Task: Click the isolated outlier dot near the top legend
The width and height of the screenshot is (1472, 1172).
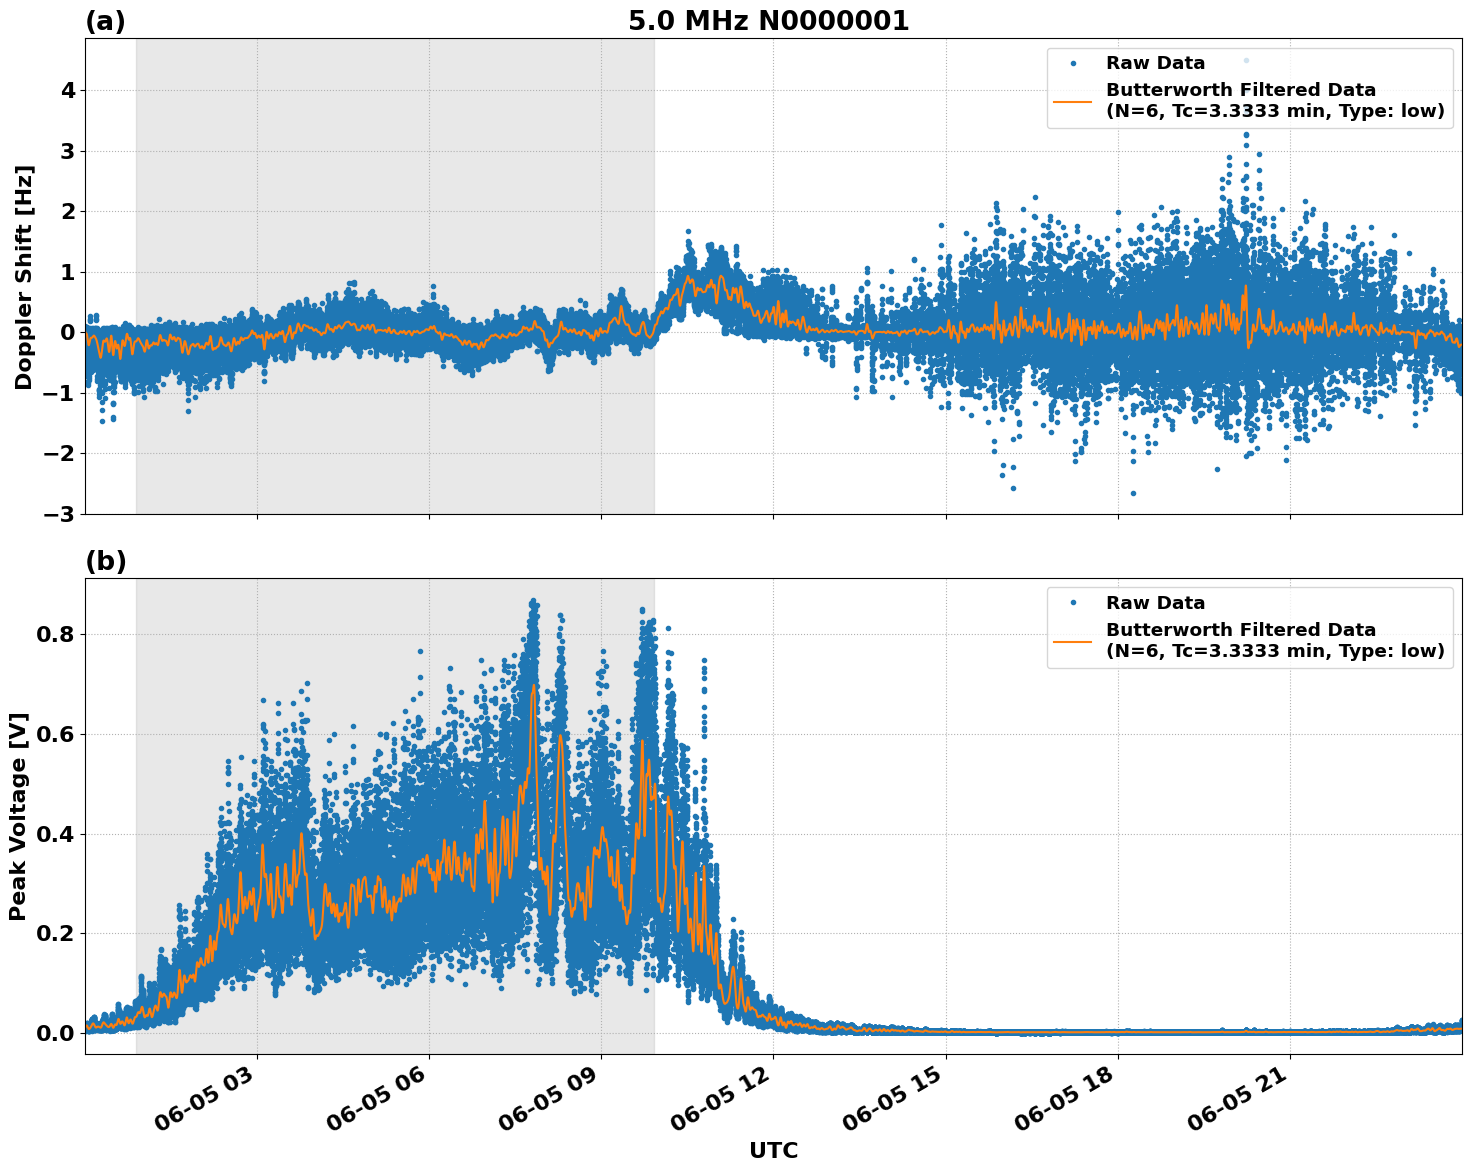Action: (x=1245, y=62)
